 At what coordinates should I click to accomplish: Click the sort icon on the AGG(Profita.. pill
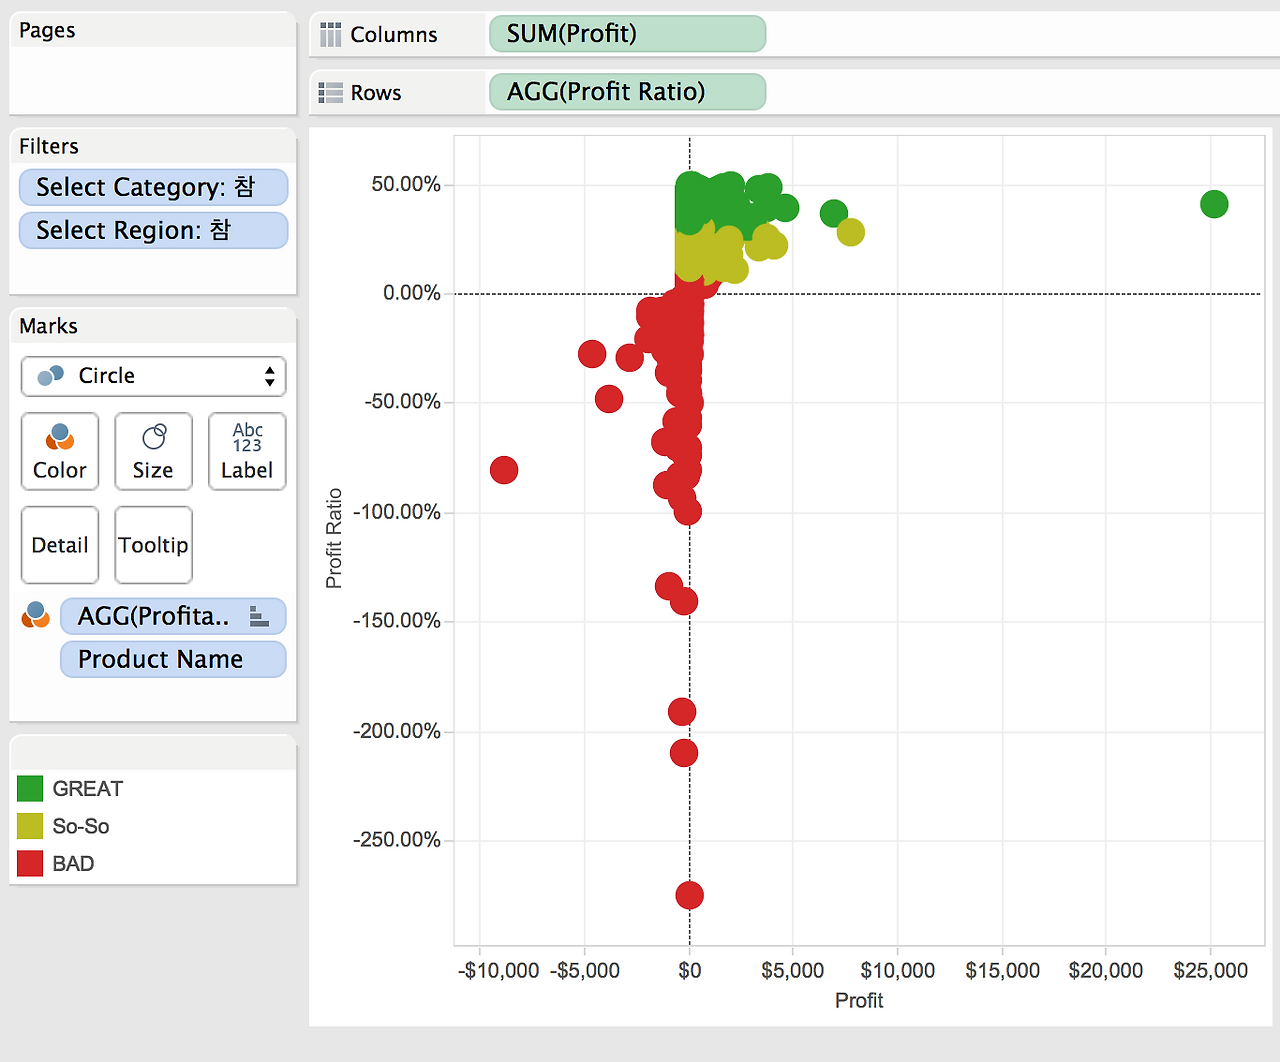tap(259, 616)
